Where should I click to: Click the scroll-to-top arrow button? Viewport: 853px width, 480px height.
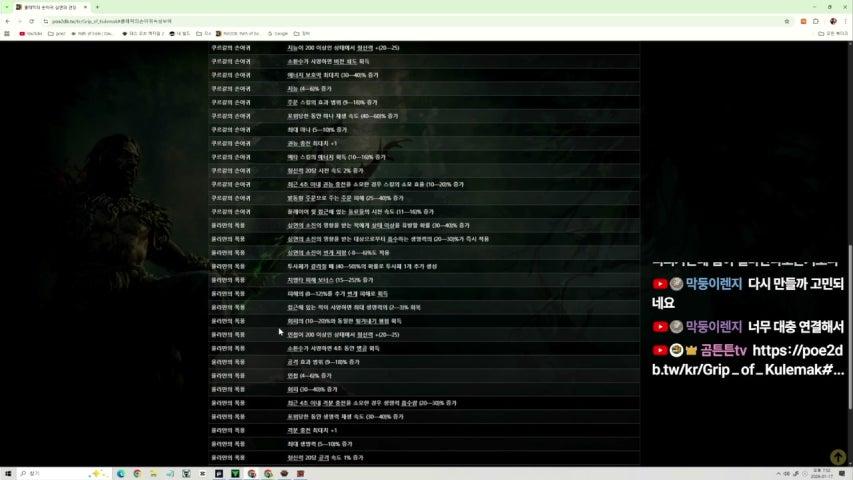[838, 457]
